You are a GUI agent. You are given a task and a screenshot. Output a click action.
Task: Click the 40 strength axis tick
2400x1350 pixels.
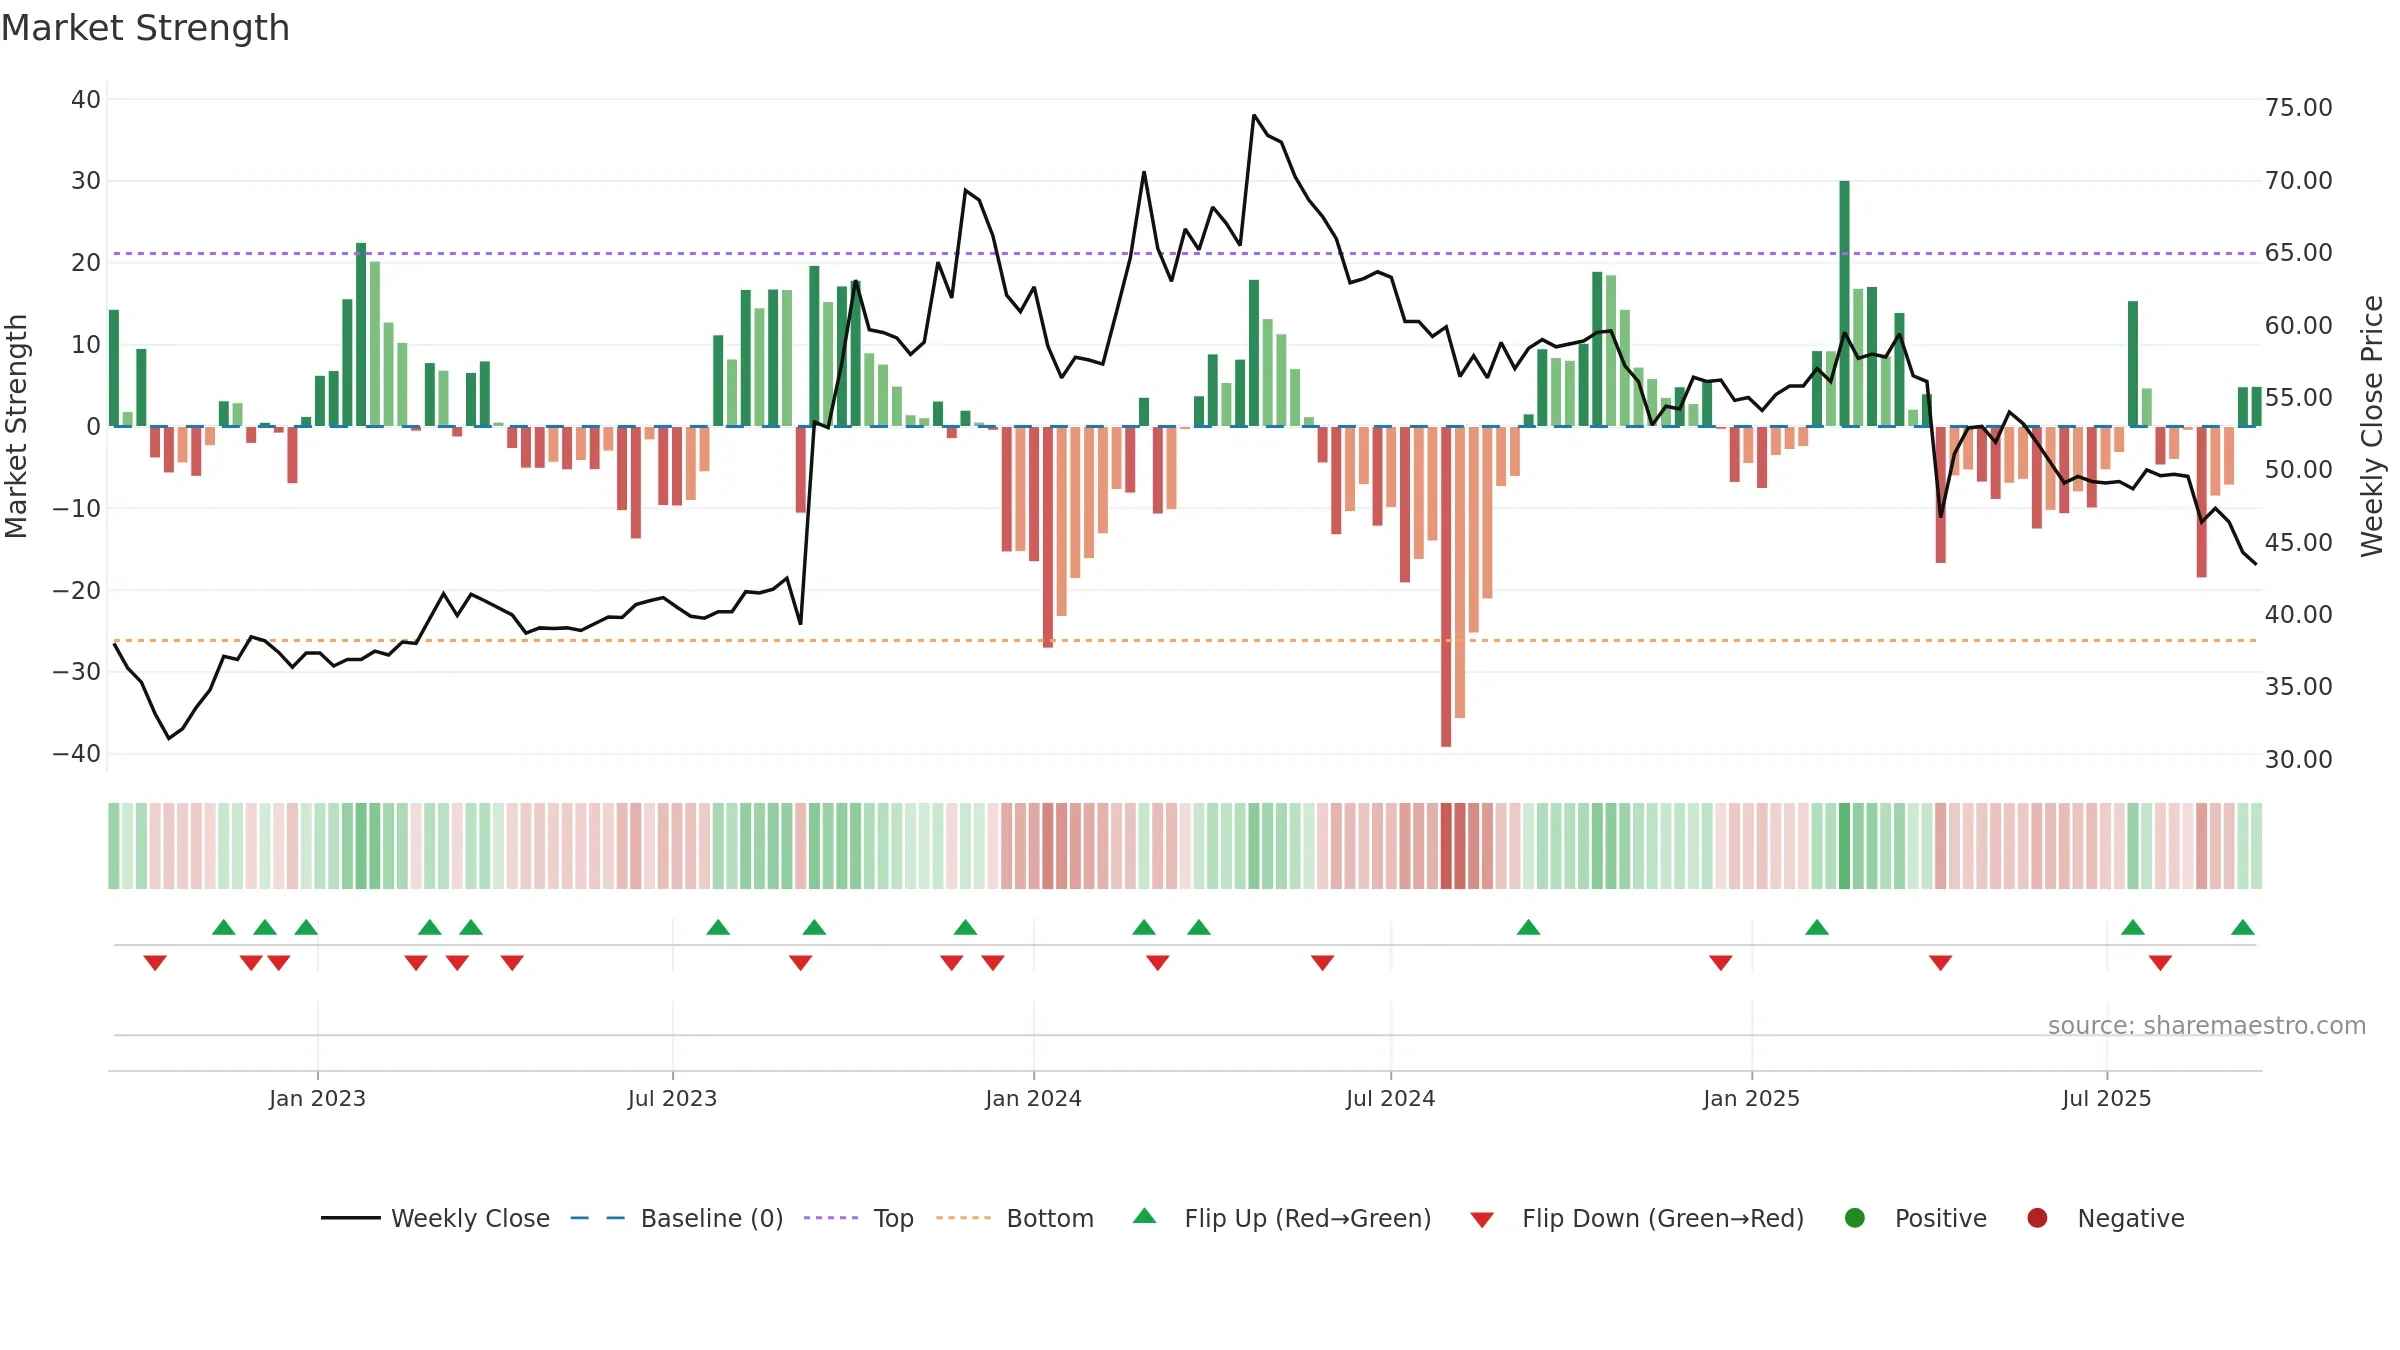pos(86,100)
